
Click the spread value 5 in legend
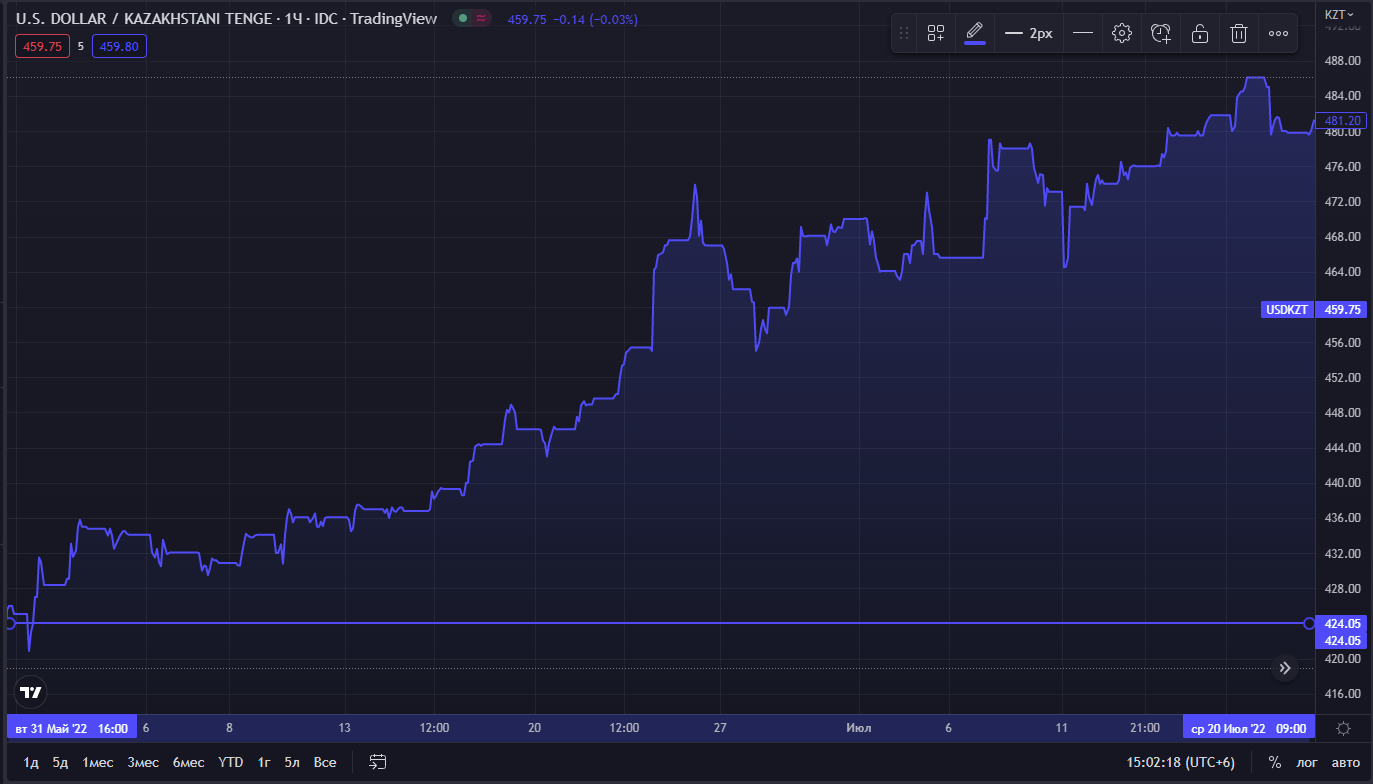(80, 46)
